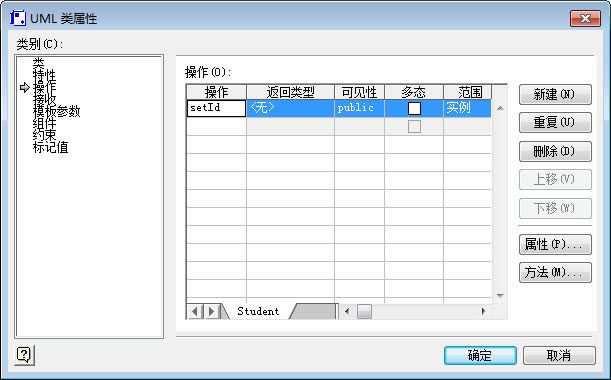The image size is (611, 380).
Task: Click the 返回类型 column header
Action: 290,92
